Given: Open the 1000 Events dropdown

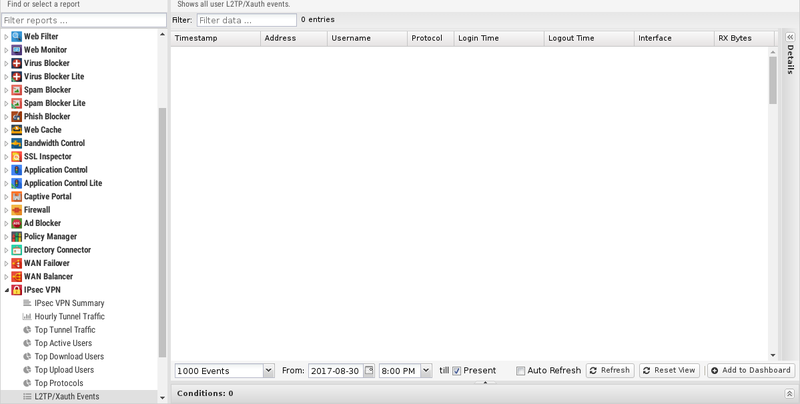Looking at the screenshot, I should click(268, 371).
